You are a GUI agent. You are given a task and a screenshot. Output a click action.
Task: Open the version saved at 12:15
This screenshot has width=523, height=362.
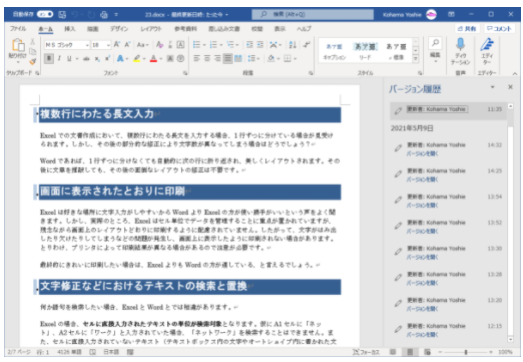422,334
